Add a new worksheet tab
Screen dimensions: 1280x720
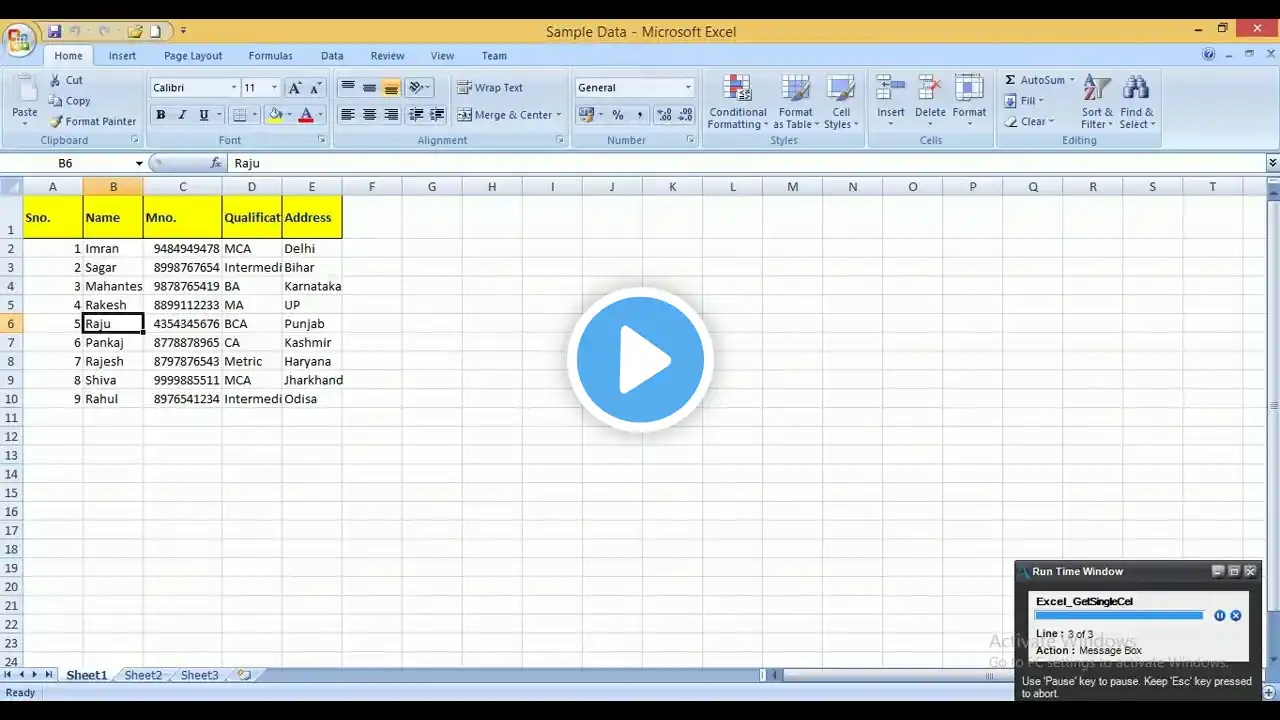[244, 676]
